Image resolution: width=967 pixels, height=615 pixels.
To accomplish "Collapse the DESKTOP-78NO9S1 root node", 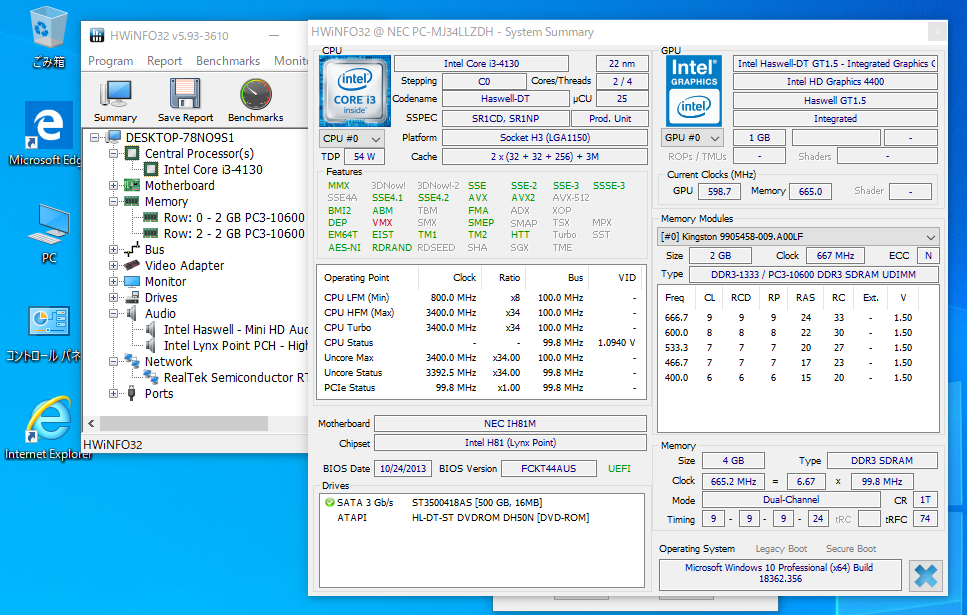I will pos(94,138).
